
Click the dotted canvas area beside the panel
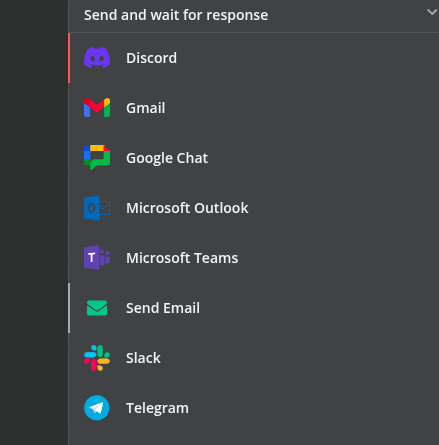pos(34,222)
